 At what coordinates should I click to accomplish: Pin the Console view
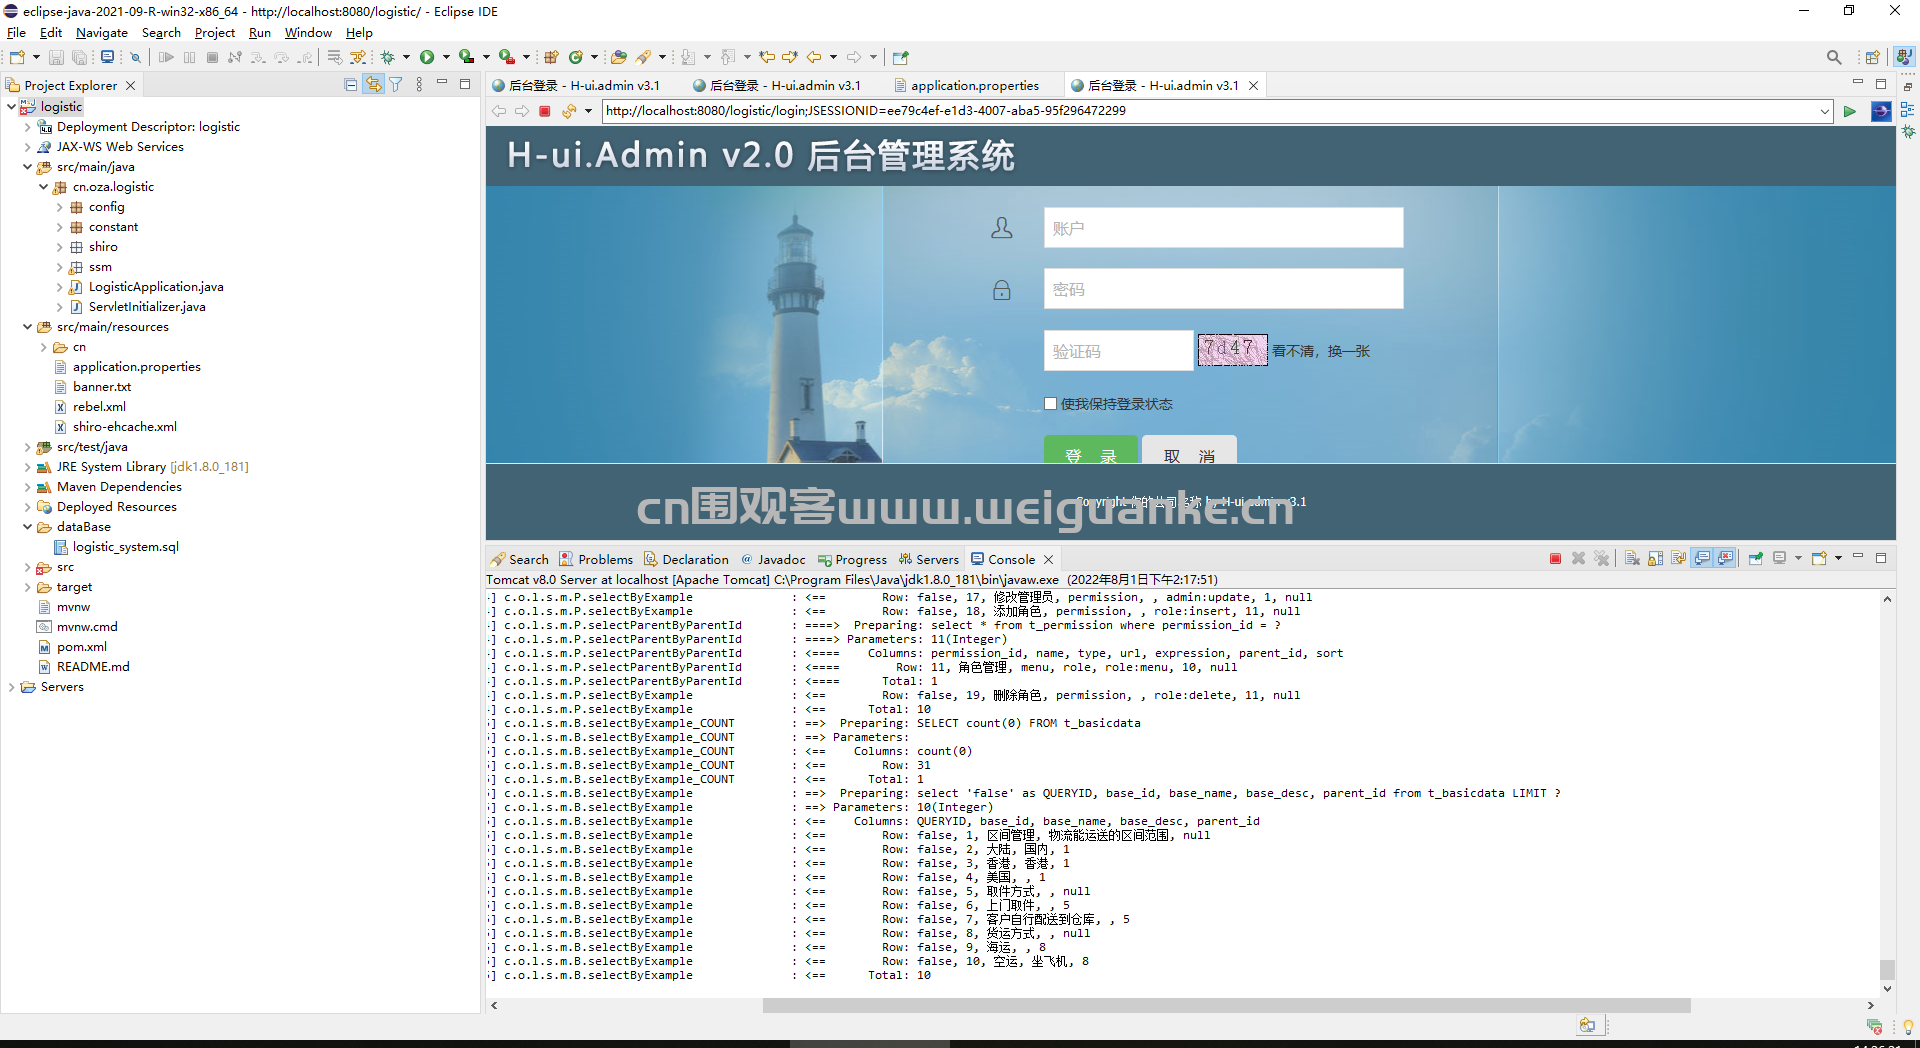click(x=1756, y=558)
